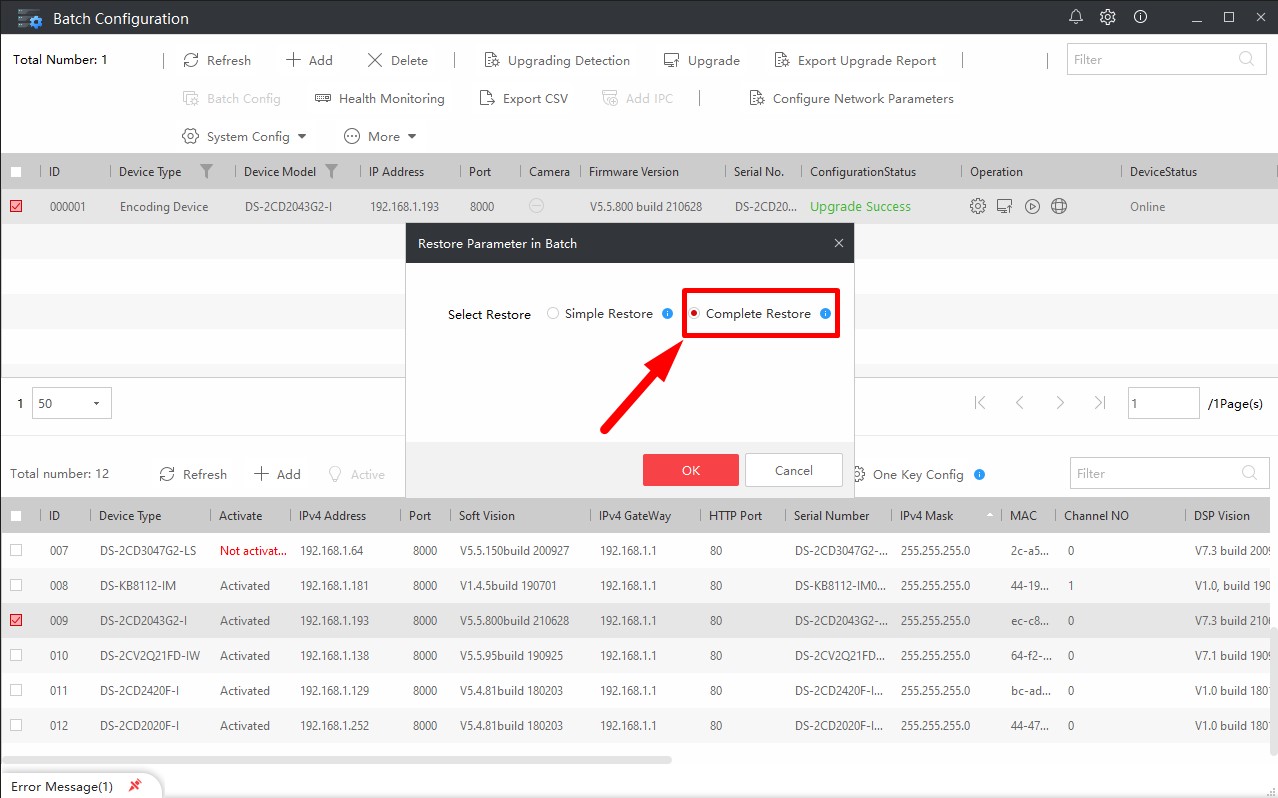Viewport: 1278px width, 798px height.
Task: Start live view play icon for device 000001
Action: click(x=1032, y=206)
